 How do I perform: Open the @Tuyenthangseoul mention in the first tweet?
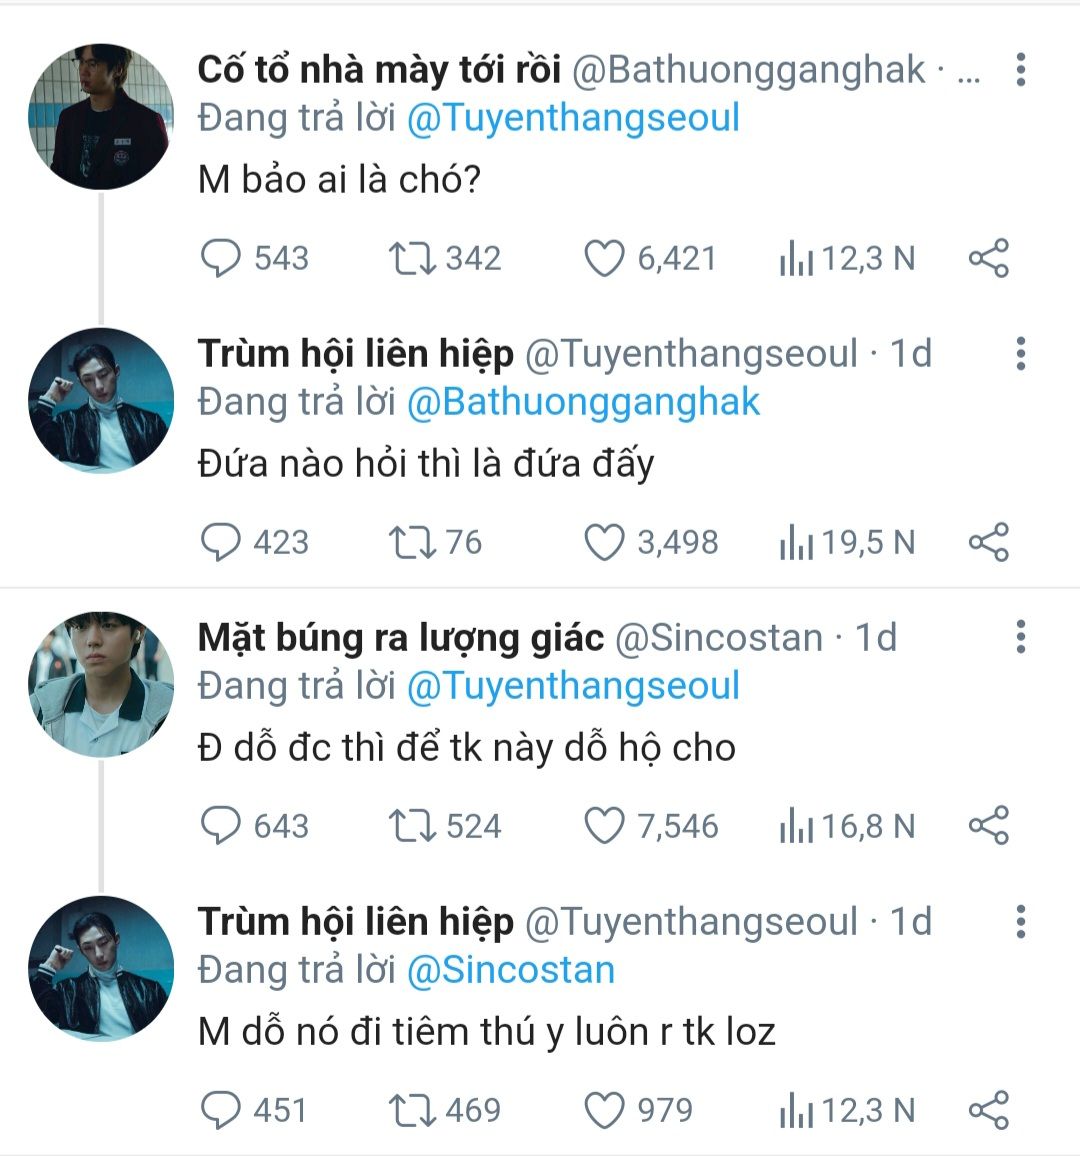(x=573, y=118)
